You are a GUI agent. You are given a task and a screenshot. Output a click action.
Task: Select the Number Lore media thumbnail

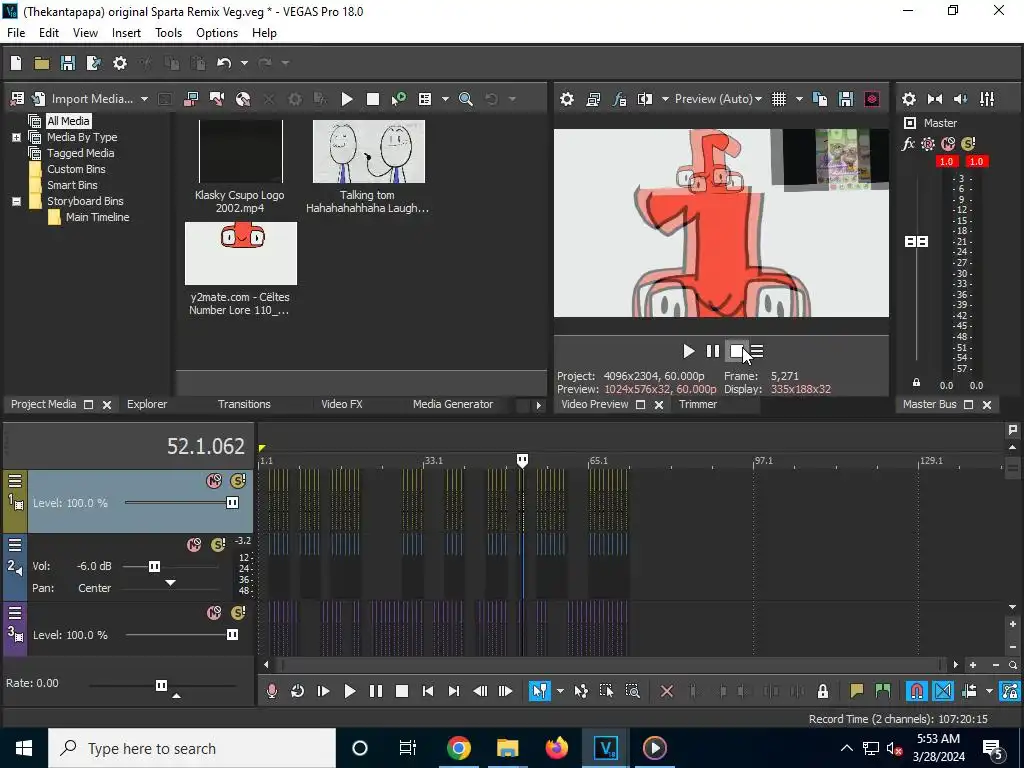click(x=240, y=253)
